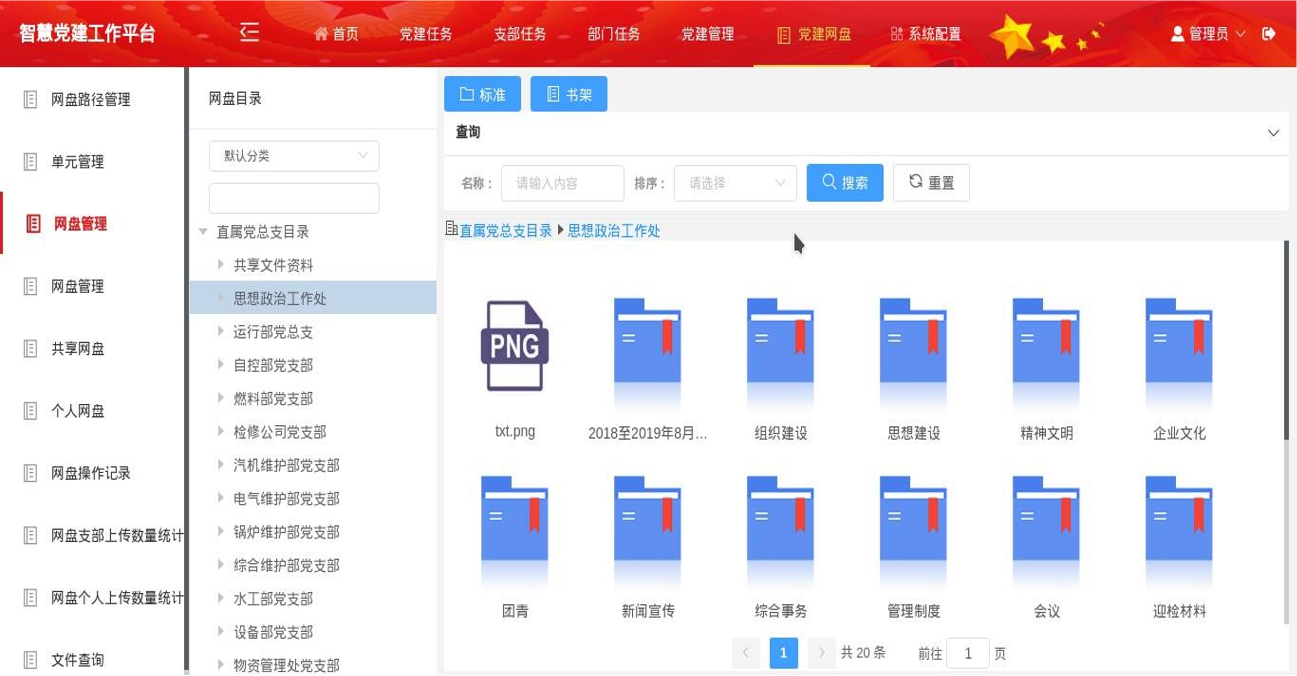Switch to 标准 standard view

[483, 94]
